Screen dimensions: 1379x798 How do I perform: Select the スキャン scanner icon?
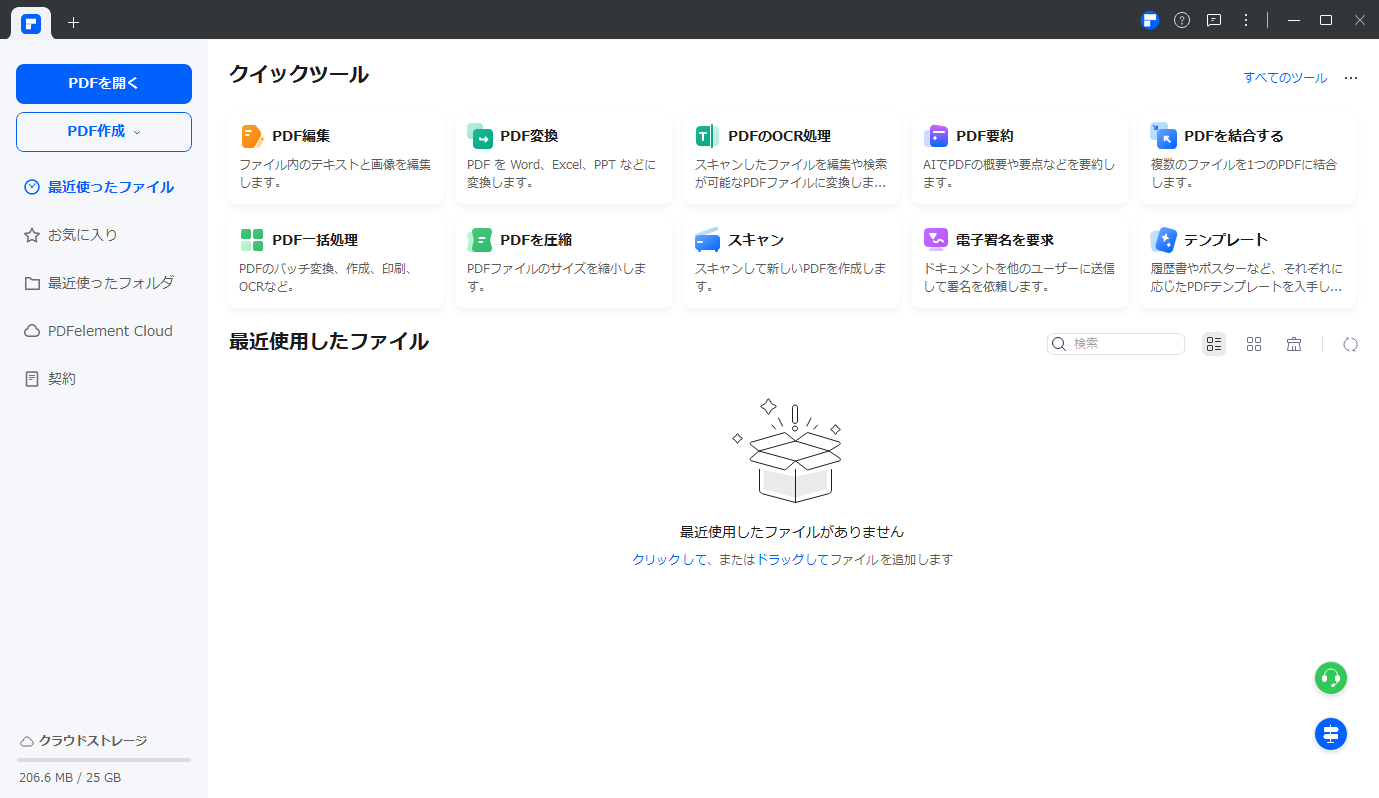(x=708, y=240)
